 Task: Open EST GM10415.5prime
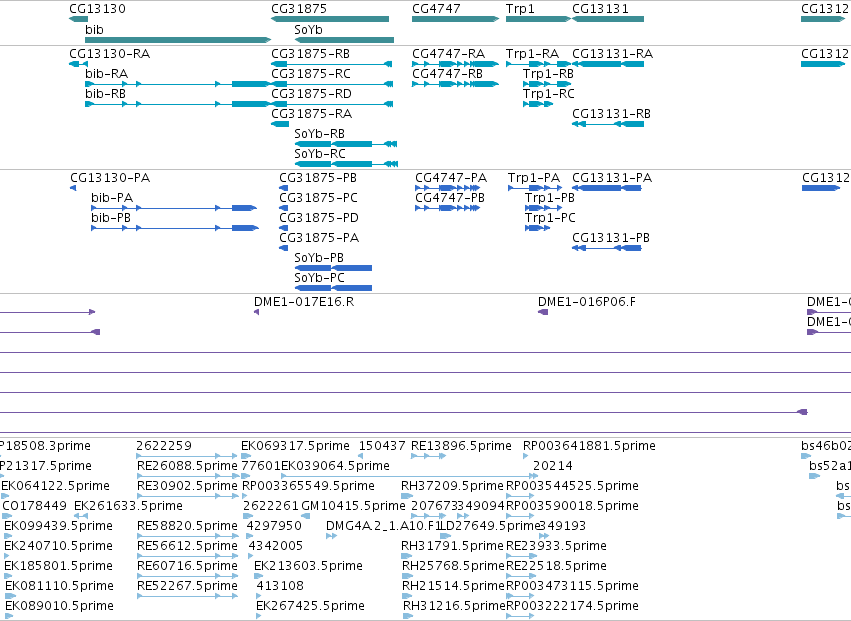(353, 506)
